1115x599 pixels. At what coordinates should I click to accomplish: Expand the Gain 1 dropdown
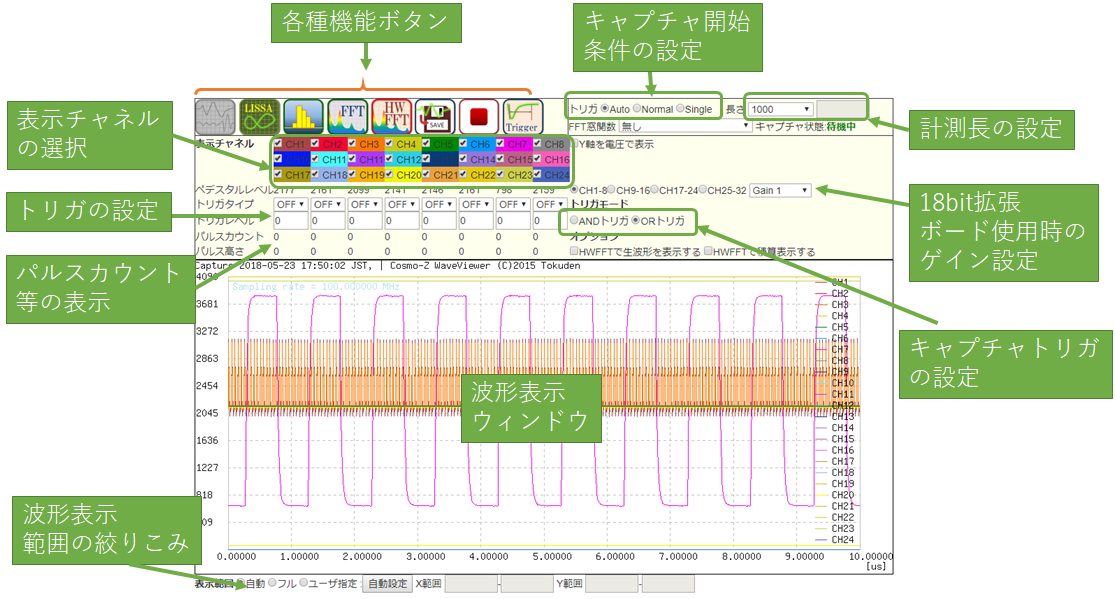tap(781, 189)
